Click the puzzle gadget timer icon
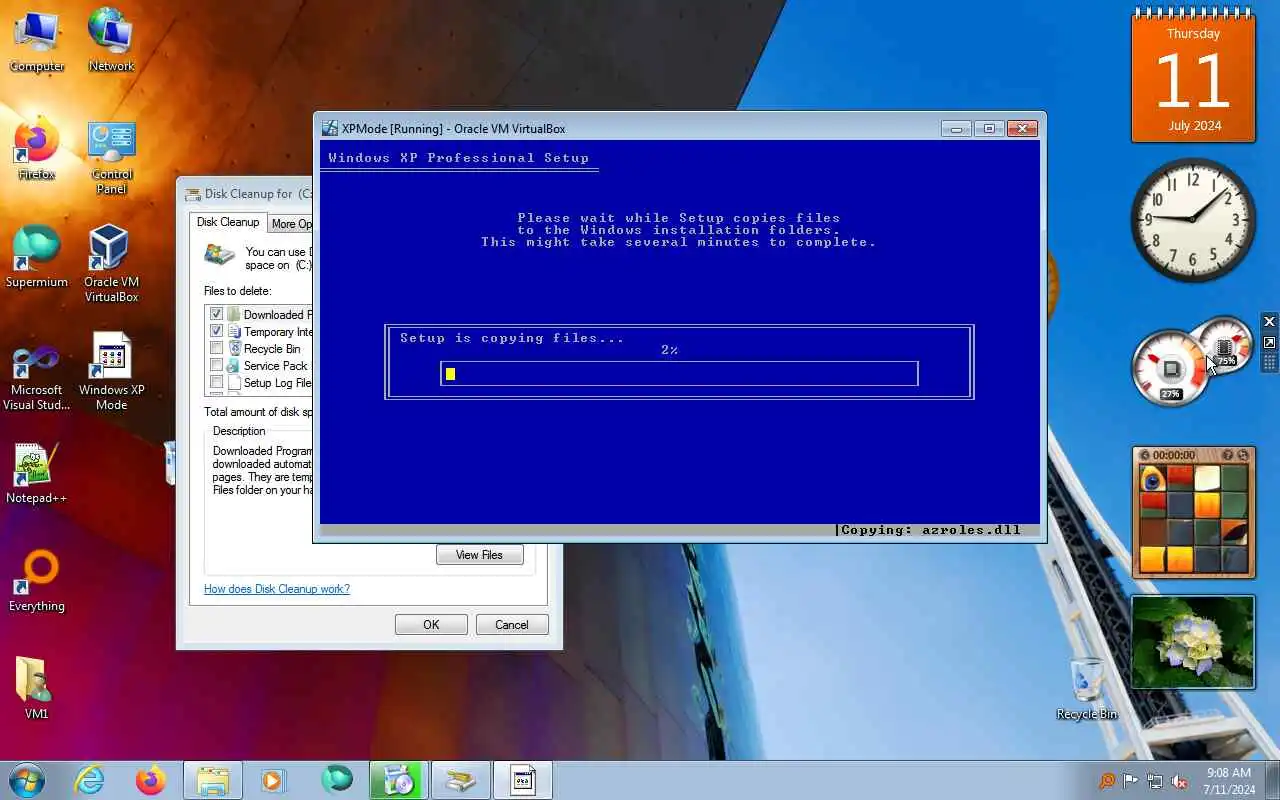 pyautogui.click(x=1146, y=455)
